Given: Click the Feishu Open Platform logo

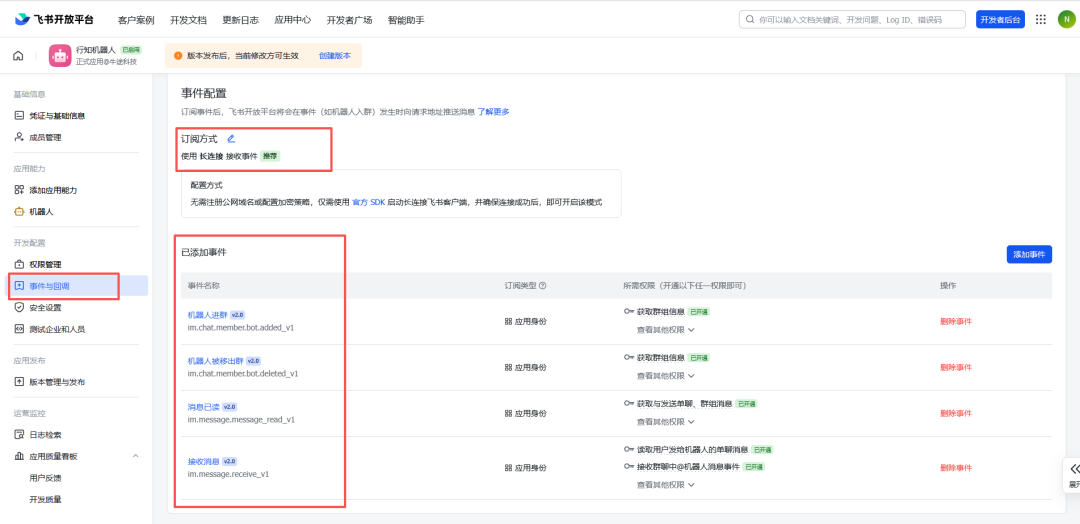Looking at the screenshot, I should tap(54, 19).
